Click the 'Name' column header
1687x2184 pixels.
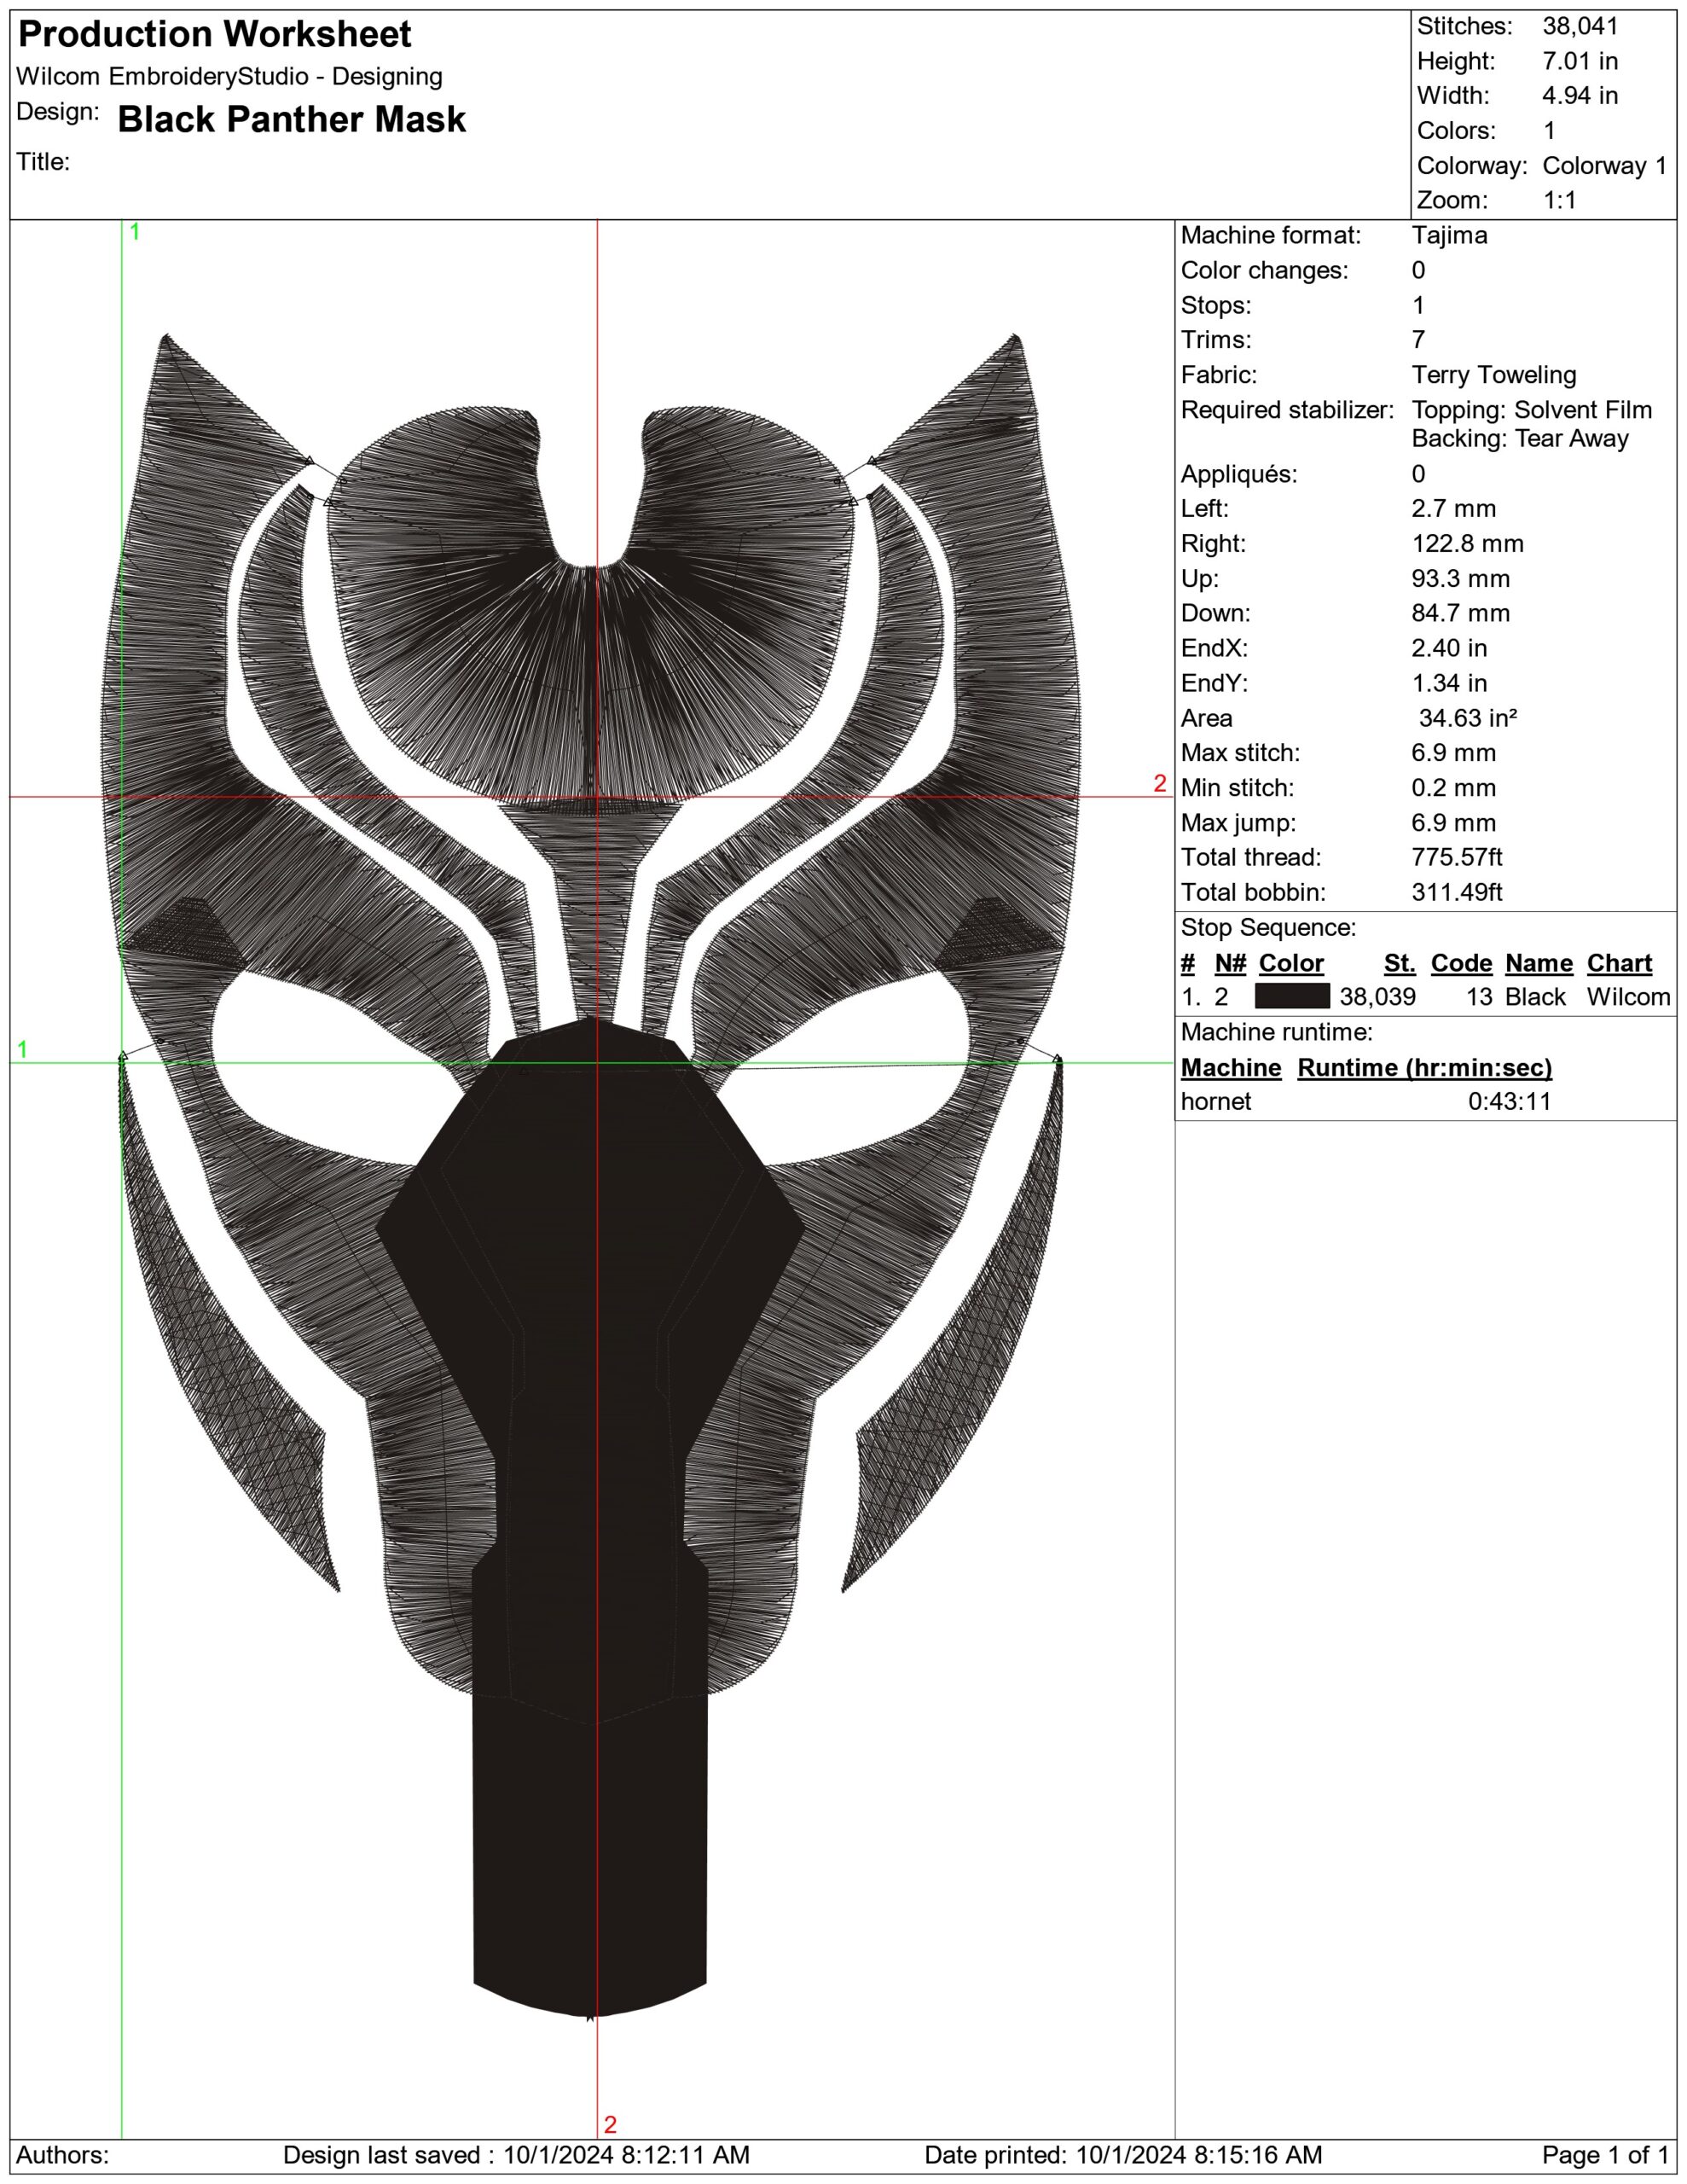pyautogui.click(x=1539, y=963)
